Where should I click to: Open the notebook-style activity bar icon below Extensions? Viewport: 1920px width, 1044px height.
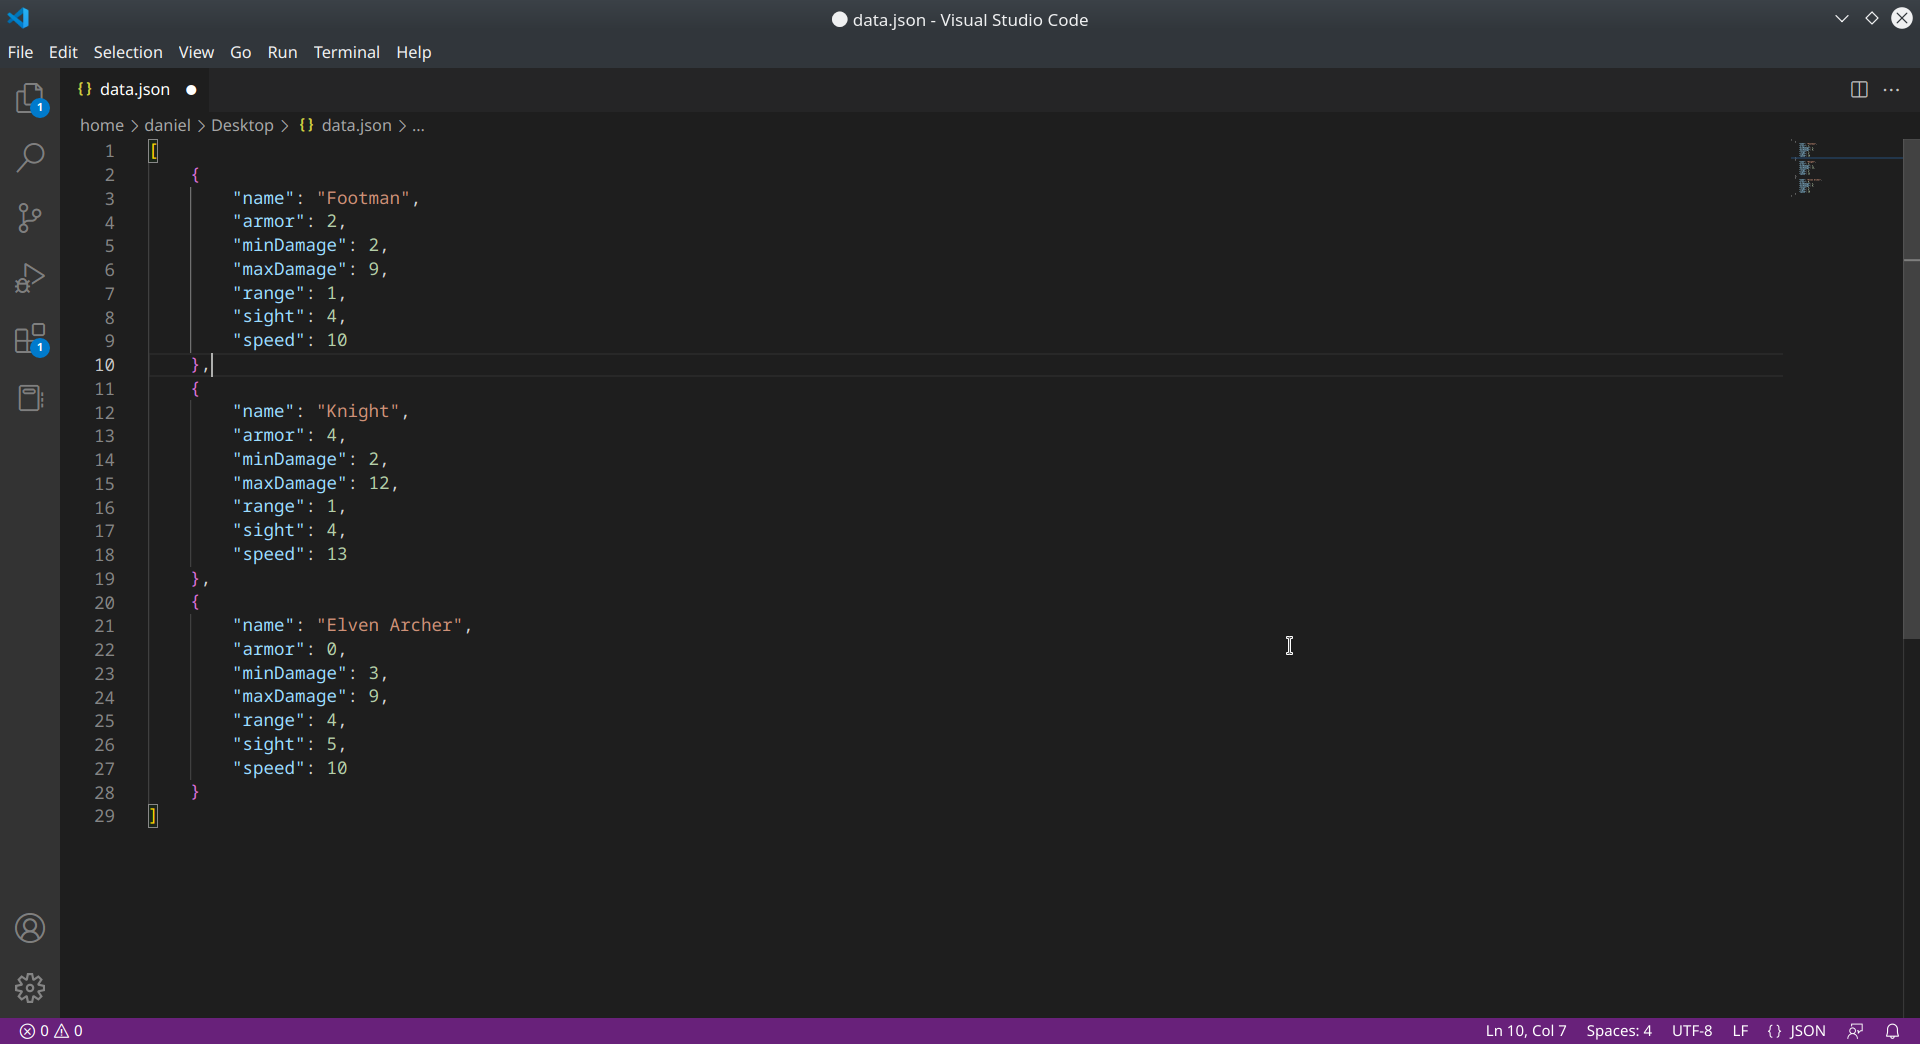pos(30,398)
